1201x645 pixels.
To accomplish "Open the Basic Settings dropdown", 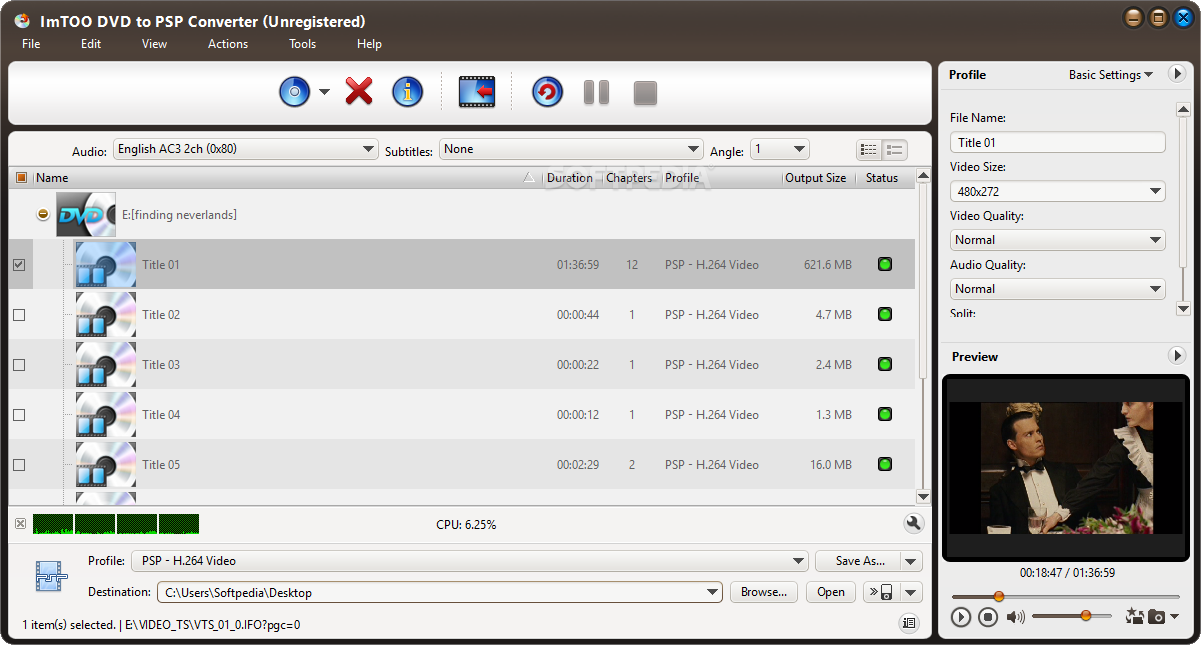I will (x=1111, y=75).
